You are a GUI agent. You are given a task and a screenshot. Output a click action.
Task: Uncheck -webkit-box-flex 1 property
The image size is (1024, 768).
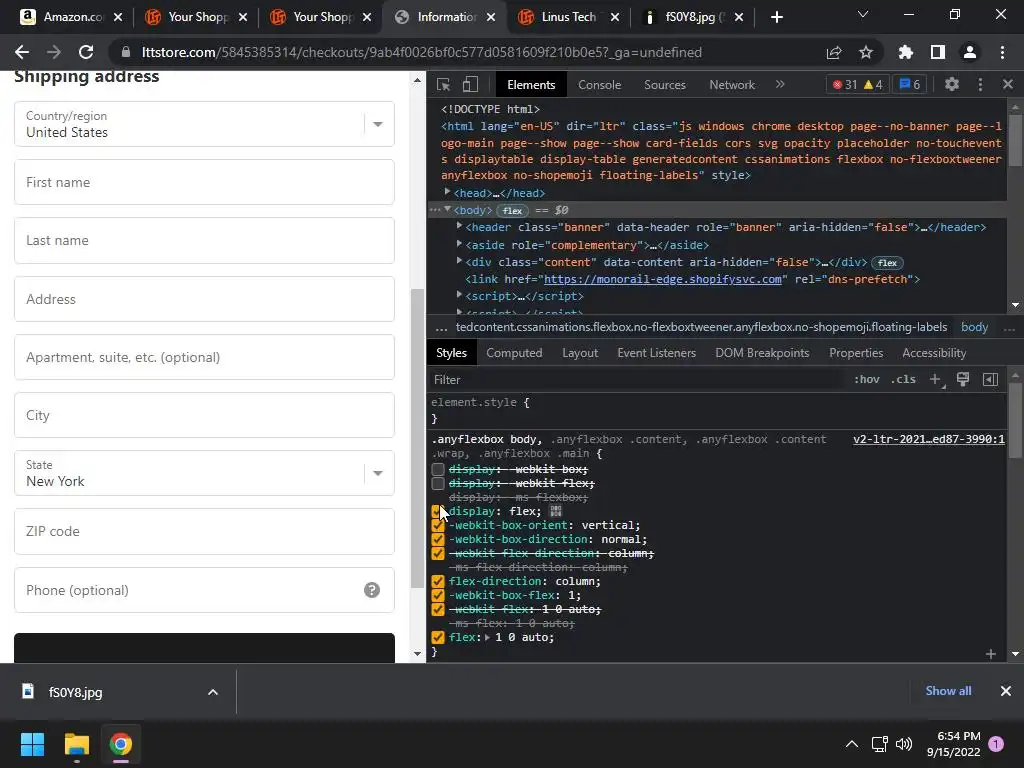coord(438,596)
